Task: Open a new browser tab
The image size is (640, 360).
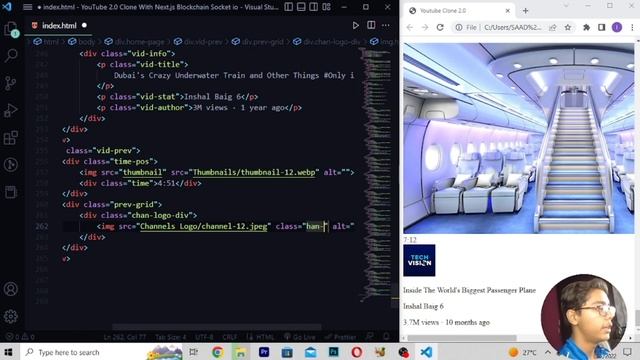Action: click(x=526, y=11)
